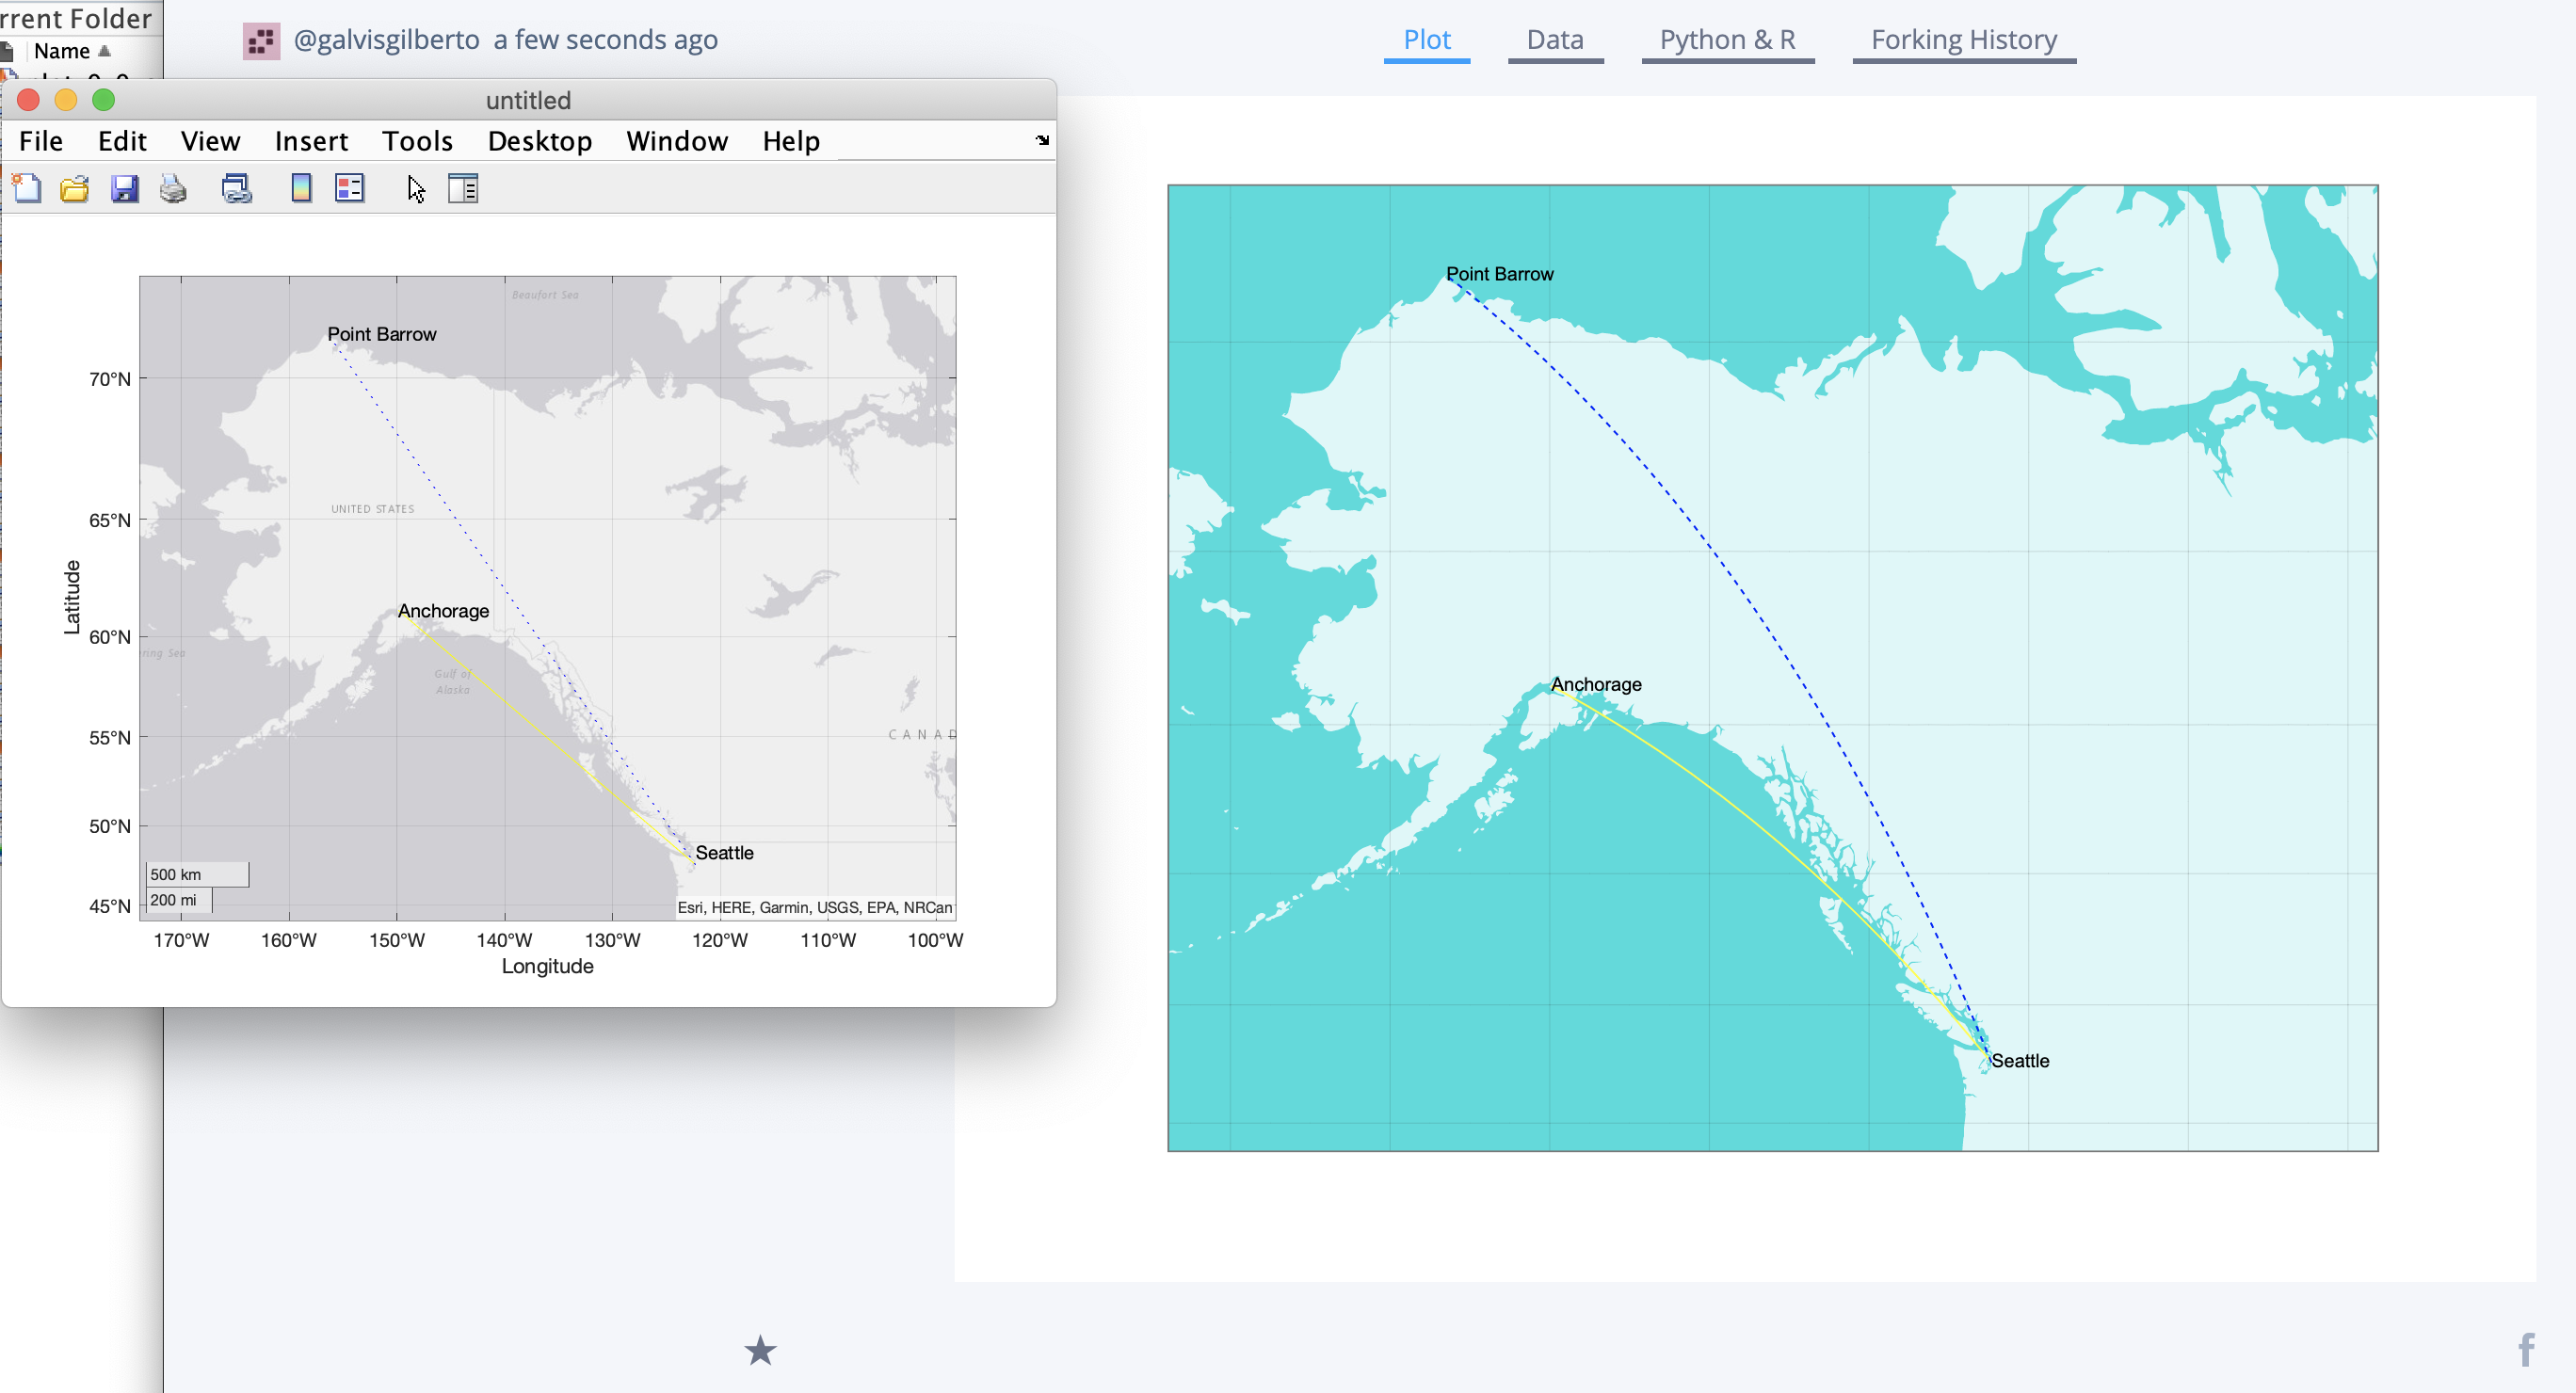Screen dimensions: 2576x1393
Task: Click the dock figure arrow icon
Action: click(1042, 141)
